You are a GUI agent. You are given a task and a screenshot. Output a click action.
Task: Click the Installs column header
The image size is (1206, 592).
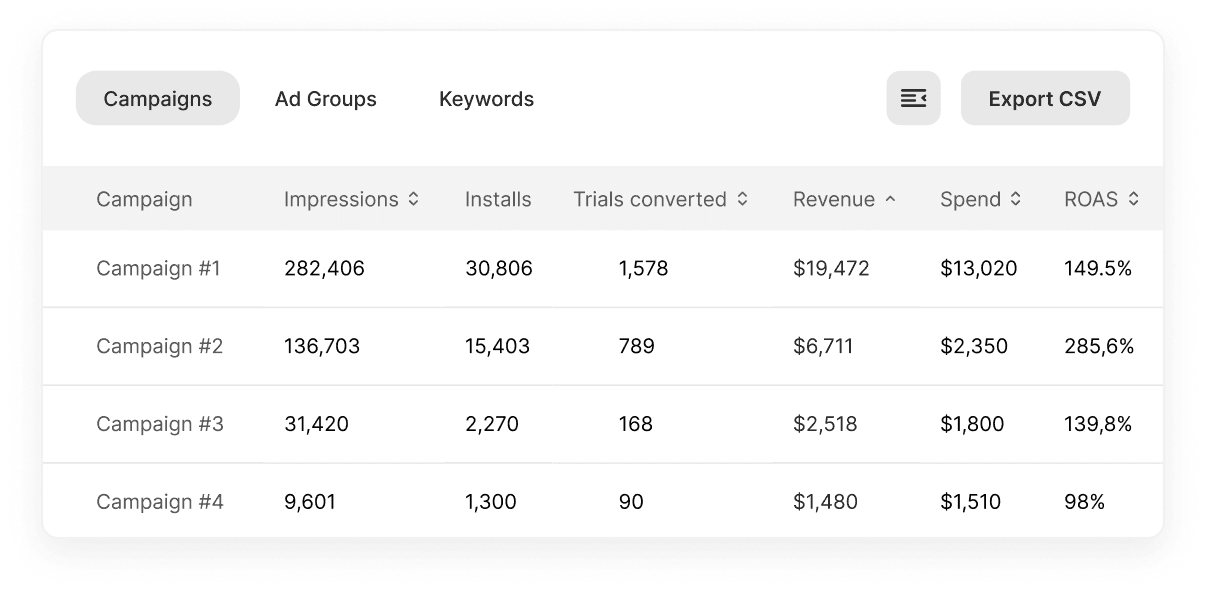[497, 199]
